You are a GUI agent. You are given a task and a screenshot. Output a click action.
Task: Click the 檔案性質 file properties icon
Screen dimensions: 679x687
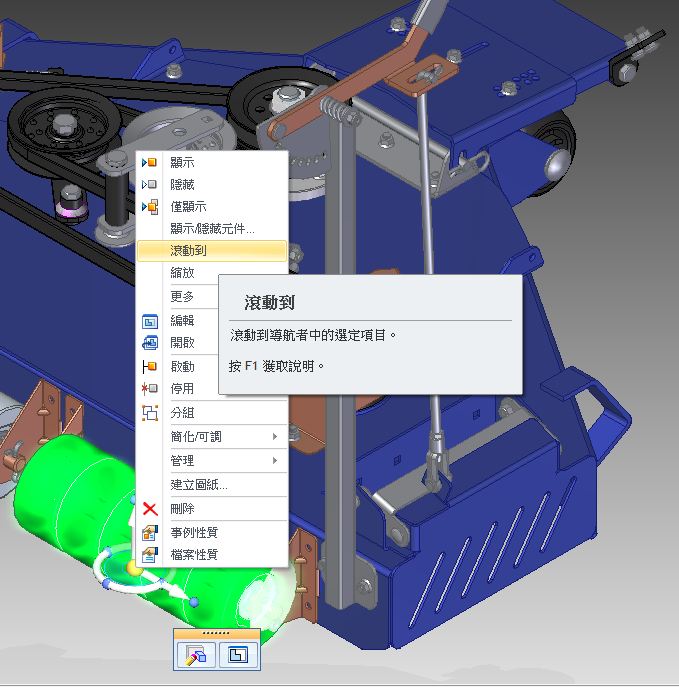point(150,555)
